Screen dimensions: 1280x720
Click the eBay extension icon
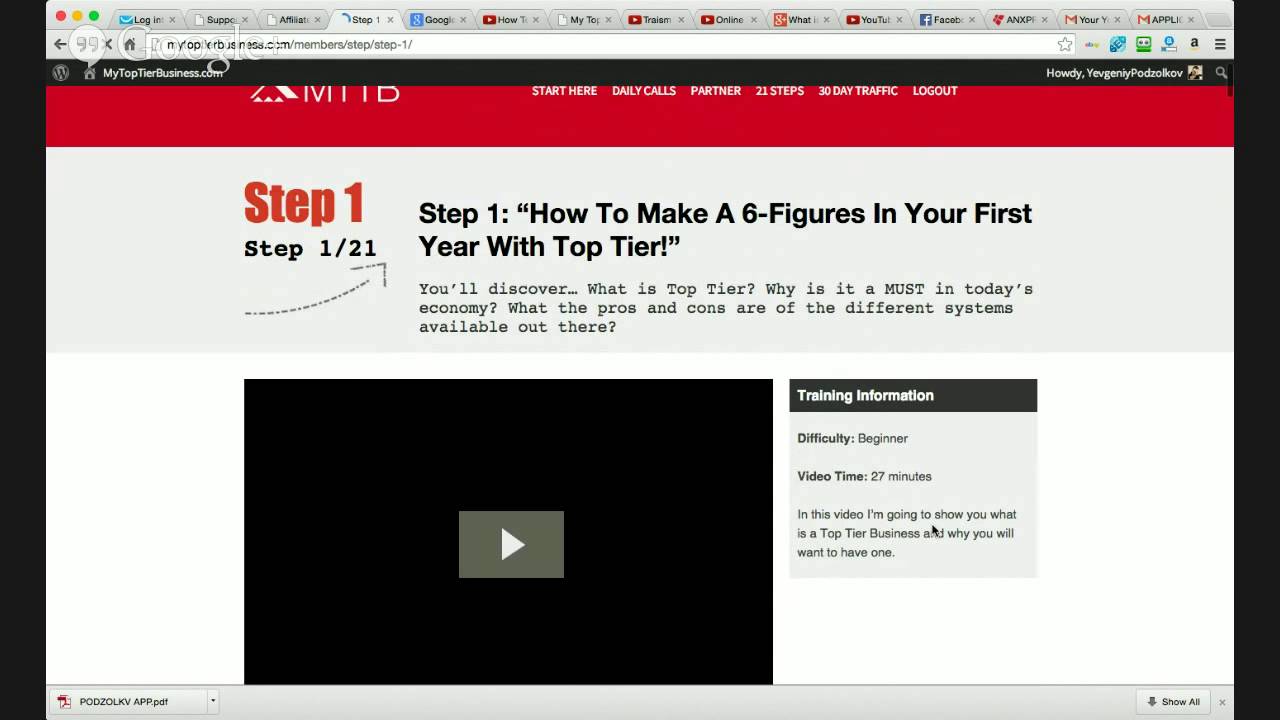coord(1092,44)
